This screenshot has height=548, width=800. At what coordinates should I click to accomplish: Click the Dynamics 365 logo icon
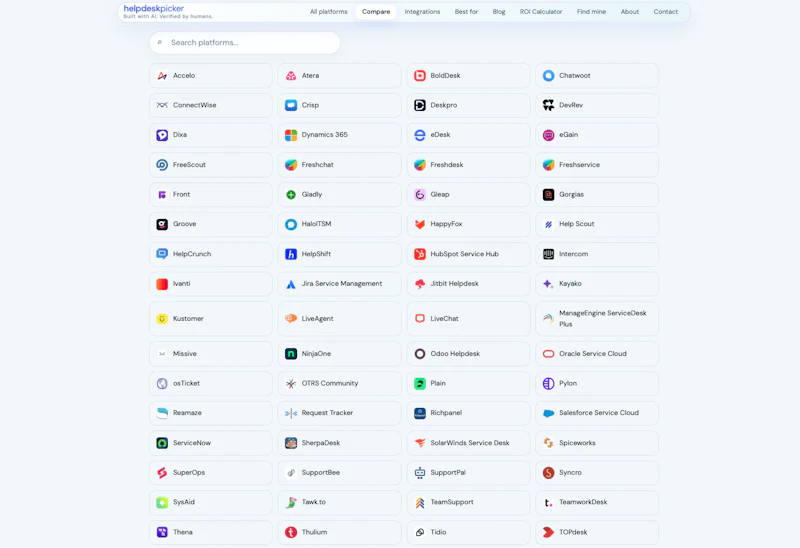point(291,135)
